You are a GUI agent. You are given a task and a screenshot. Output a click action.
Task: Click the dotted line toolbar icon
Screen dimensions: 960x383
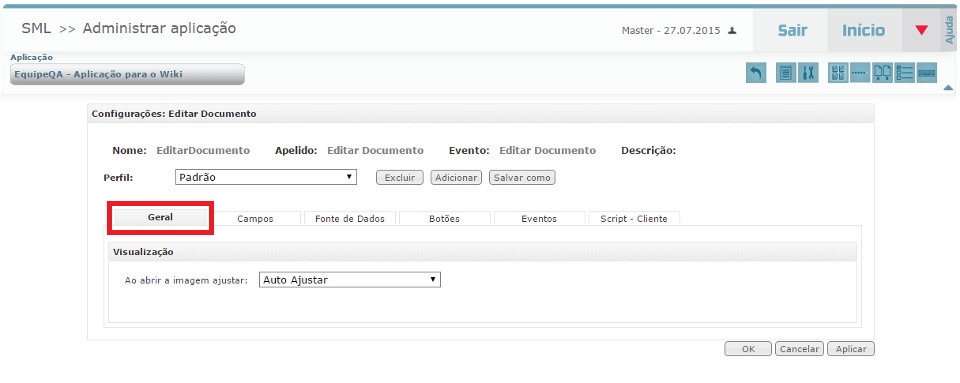point(860,73)
